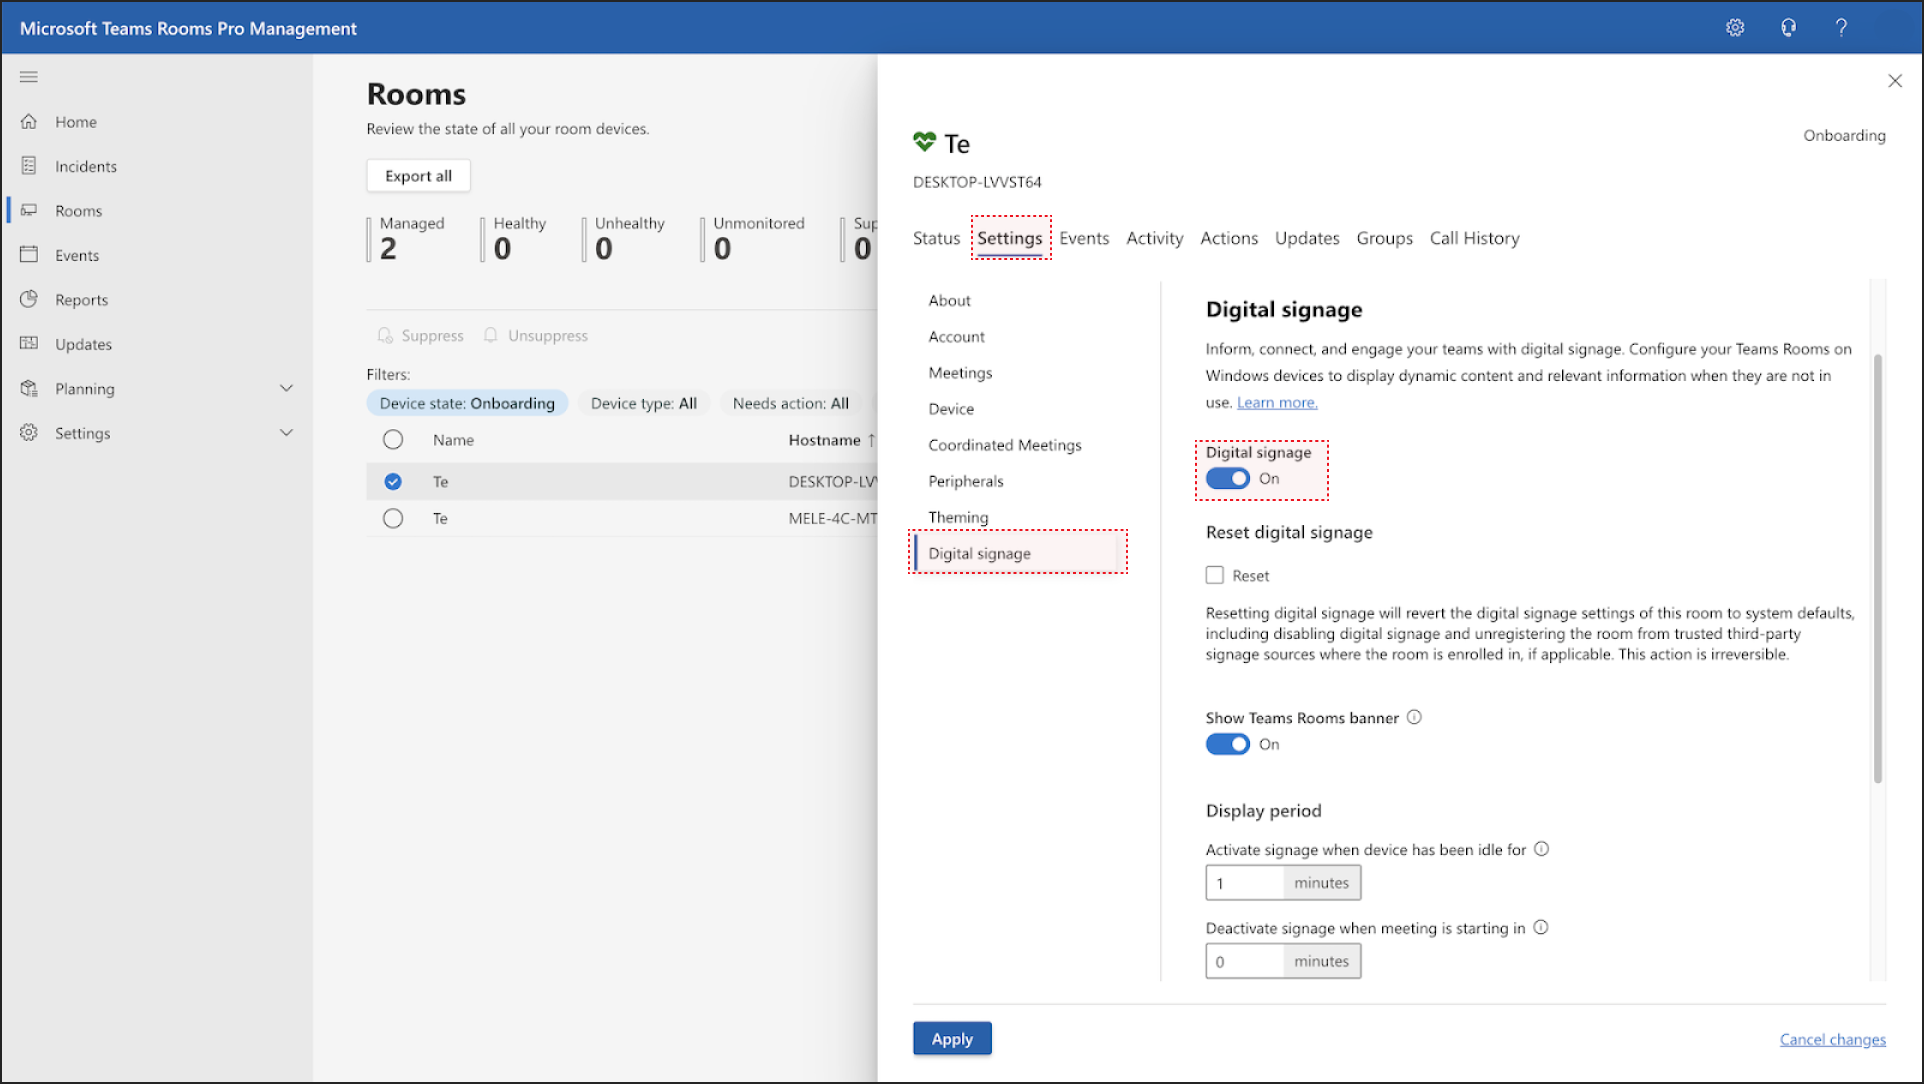Open the Device type filter
This screenshot has width=1924, height=1084.
pyautogui.click(x=643, y=403)
